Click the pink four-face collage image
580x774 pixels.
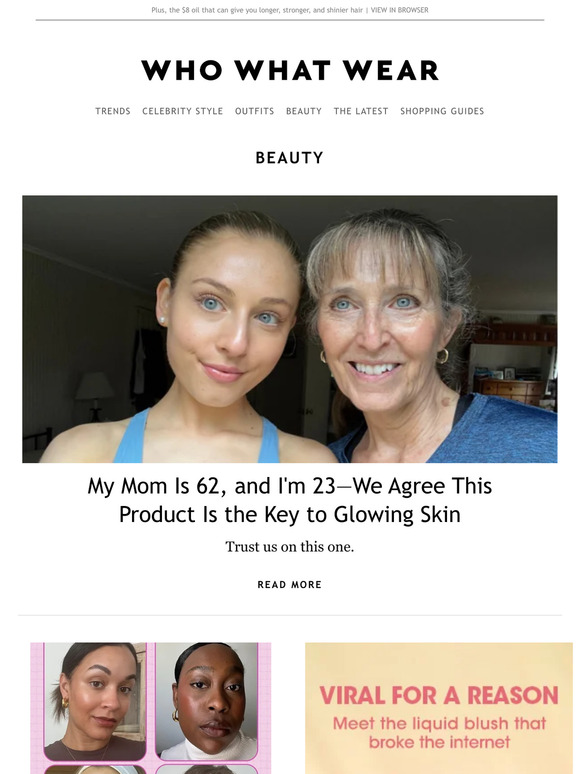pos(151,708)
